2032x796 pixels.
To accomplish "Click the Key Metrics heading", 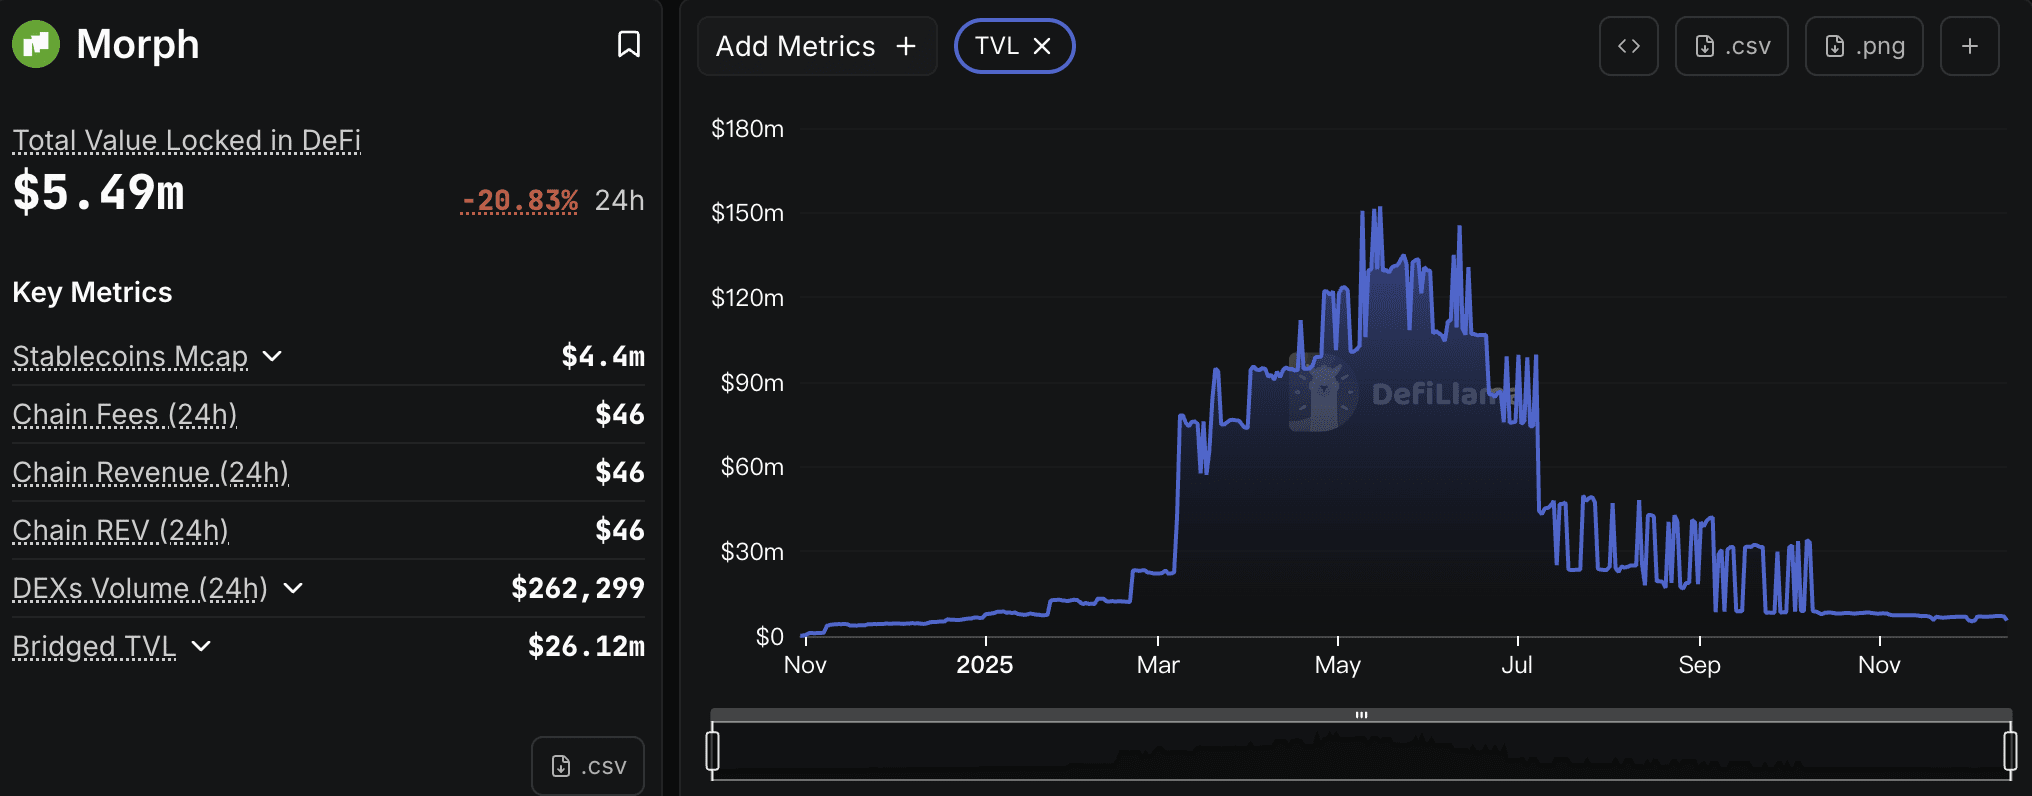I will [x=92, y=292].
